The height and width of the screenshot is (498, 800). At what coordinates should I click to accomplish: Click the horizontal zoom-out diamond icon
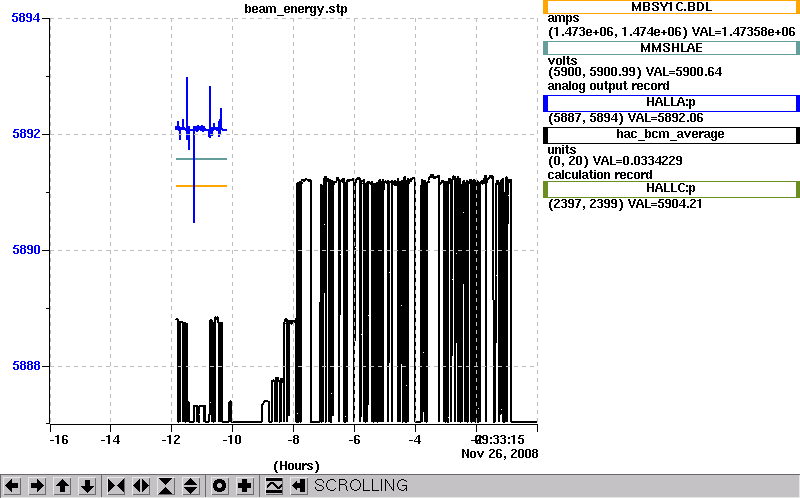tap(141, 486)
